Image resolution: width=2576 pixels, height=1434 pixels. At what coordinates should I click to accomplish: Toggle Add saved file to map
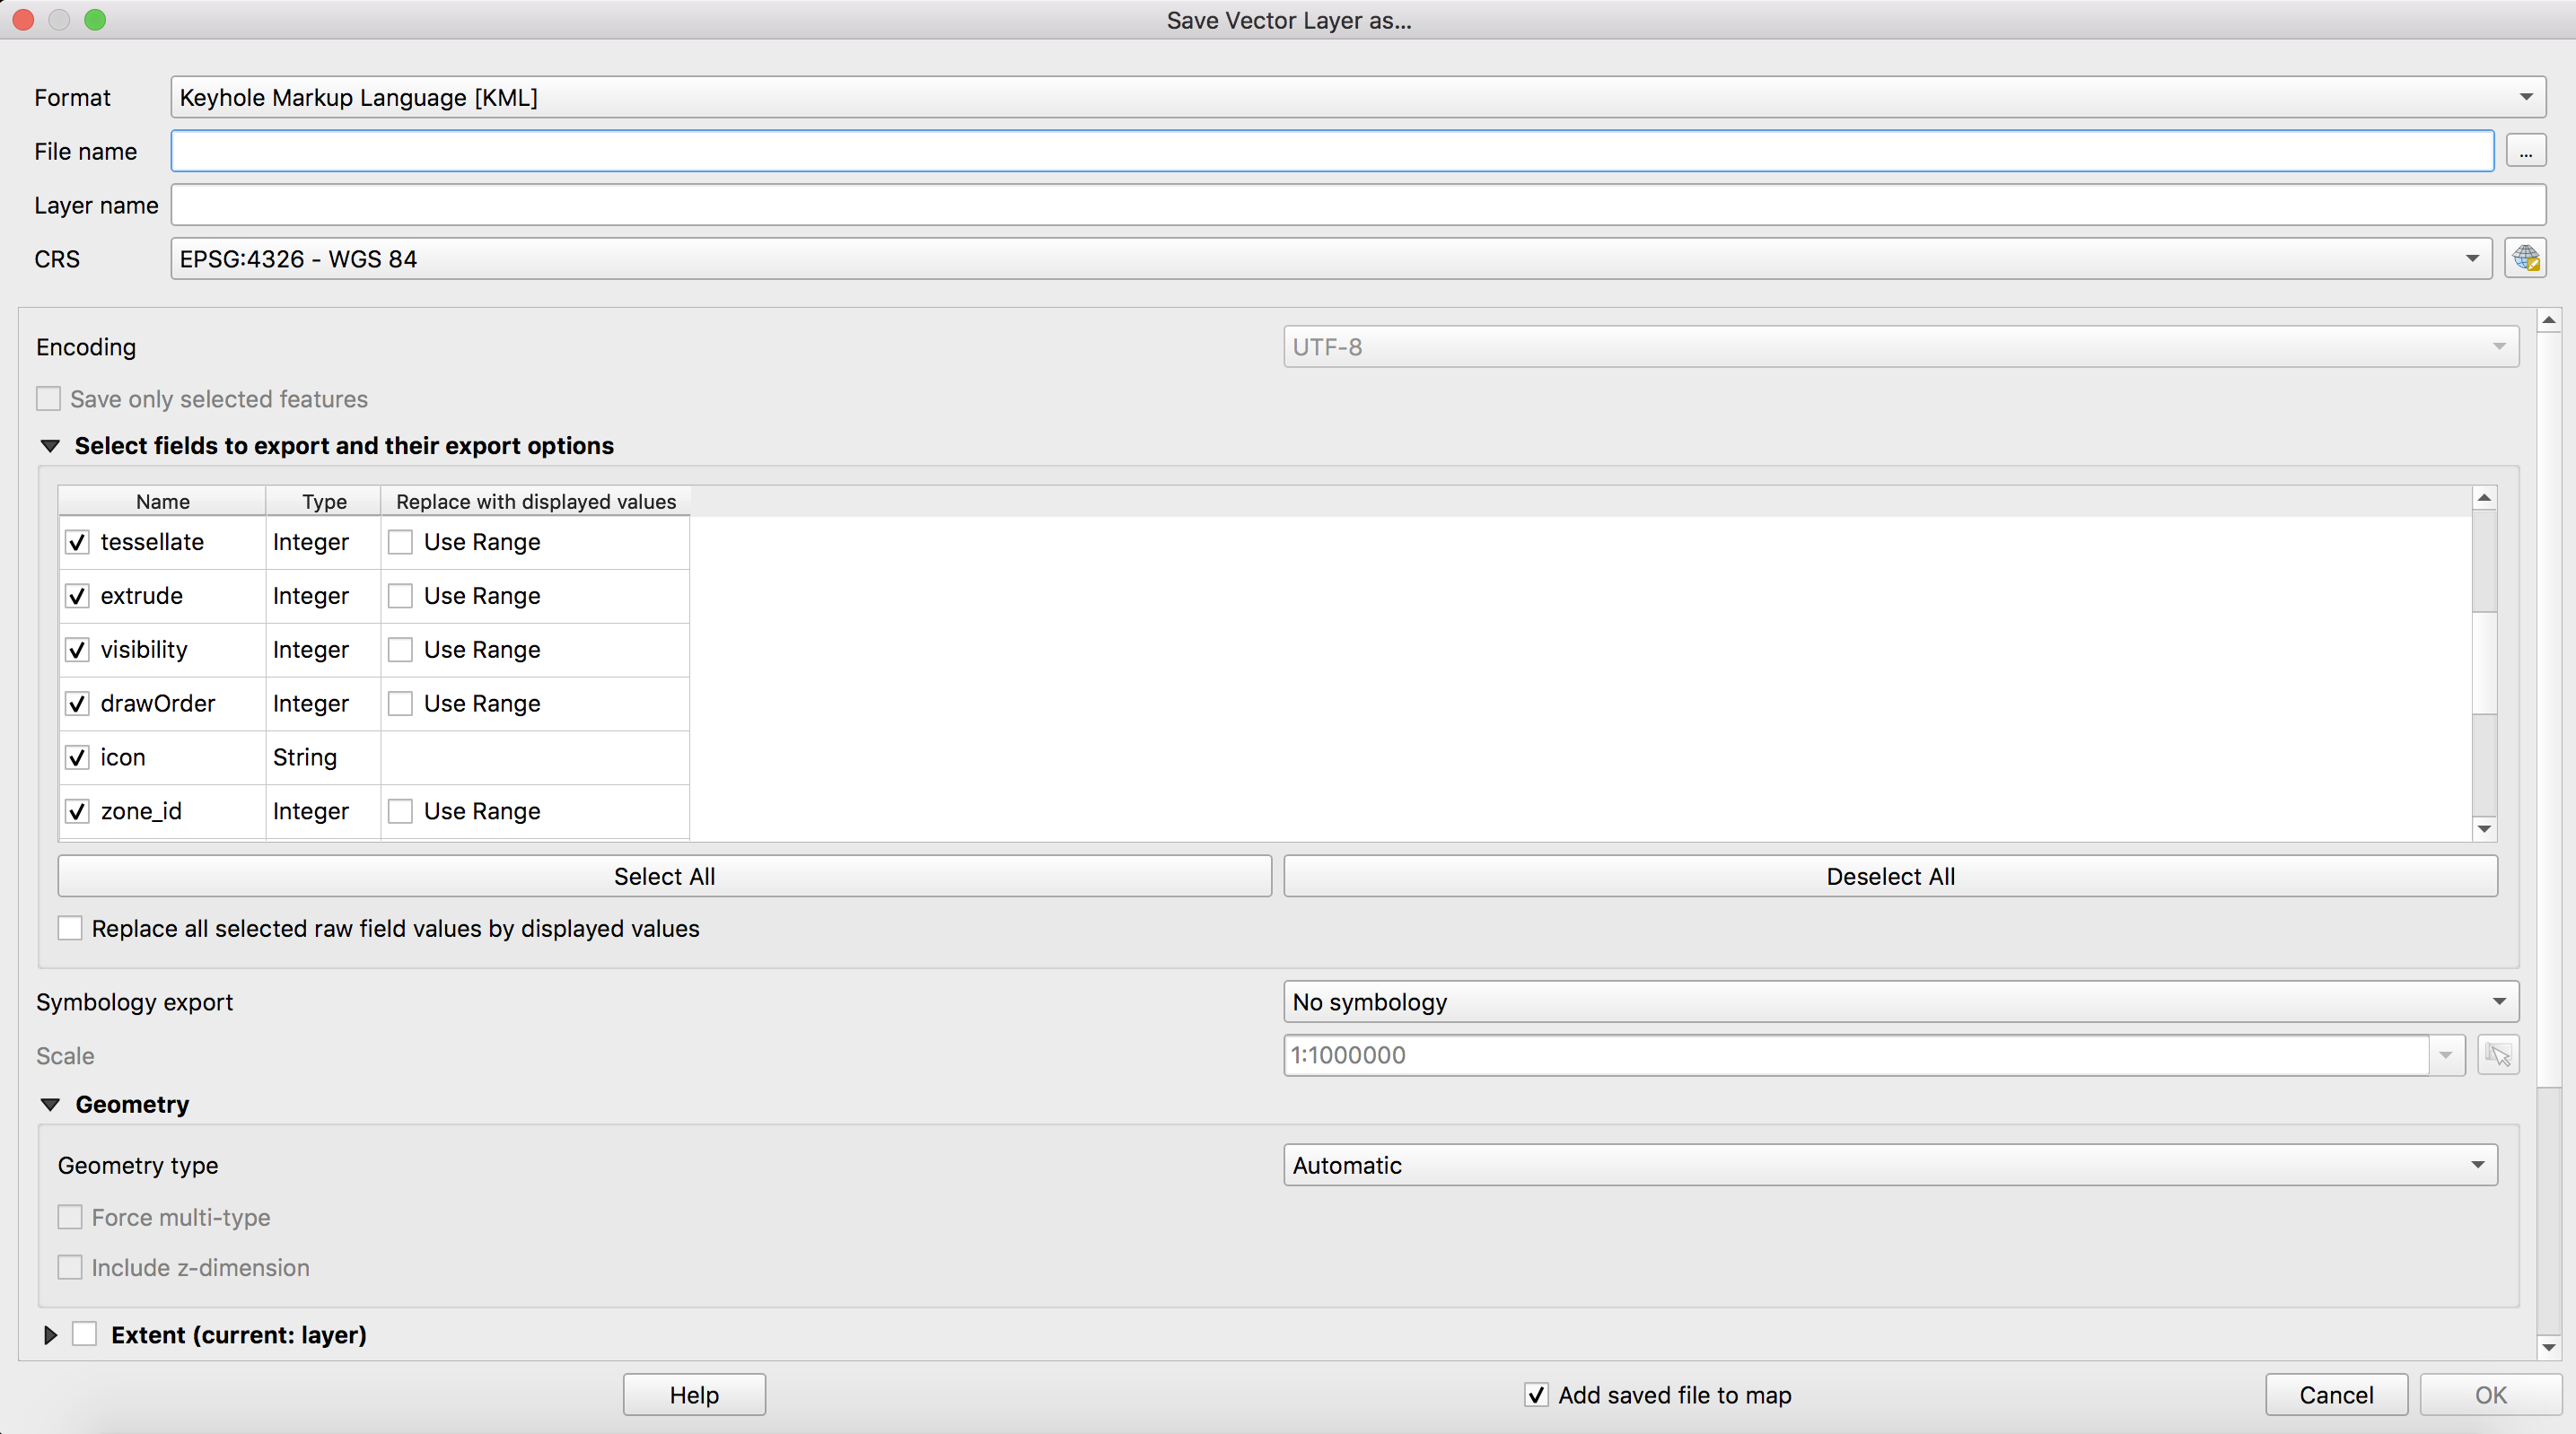point(1536,1395)
